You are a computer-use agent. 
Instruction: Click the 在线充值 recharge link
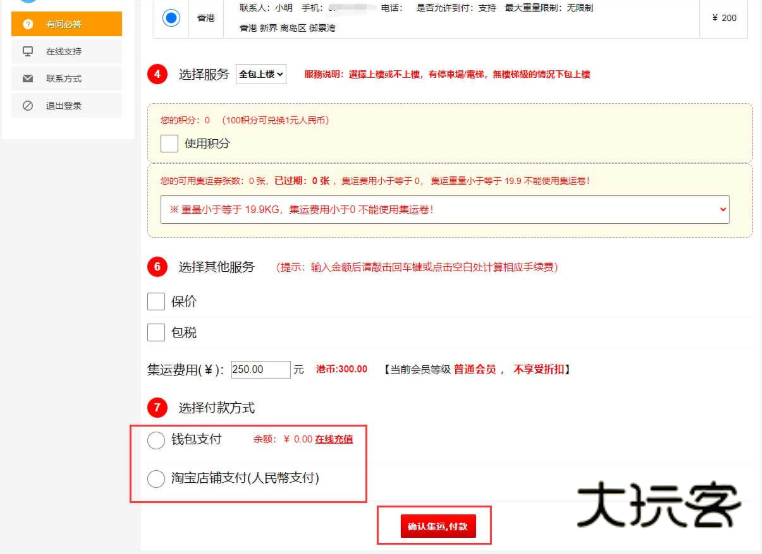pyautogui.click(x=333, y=439)
